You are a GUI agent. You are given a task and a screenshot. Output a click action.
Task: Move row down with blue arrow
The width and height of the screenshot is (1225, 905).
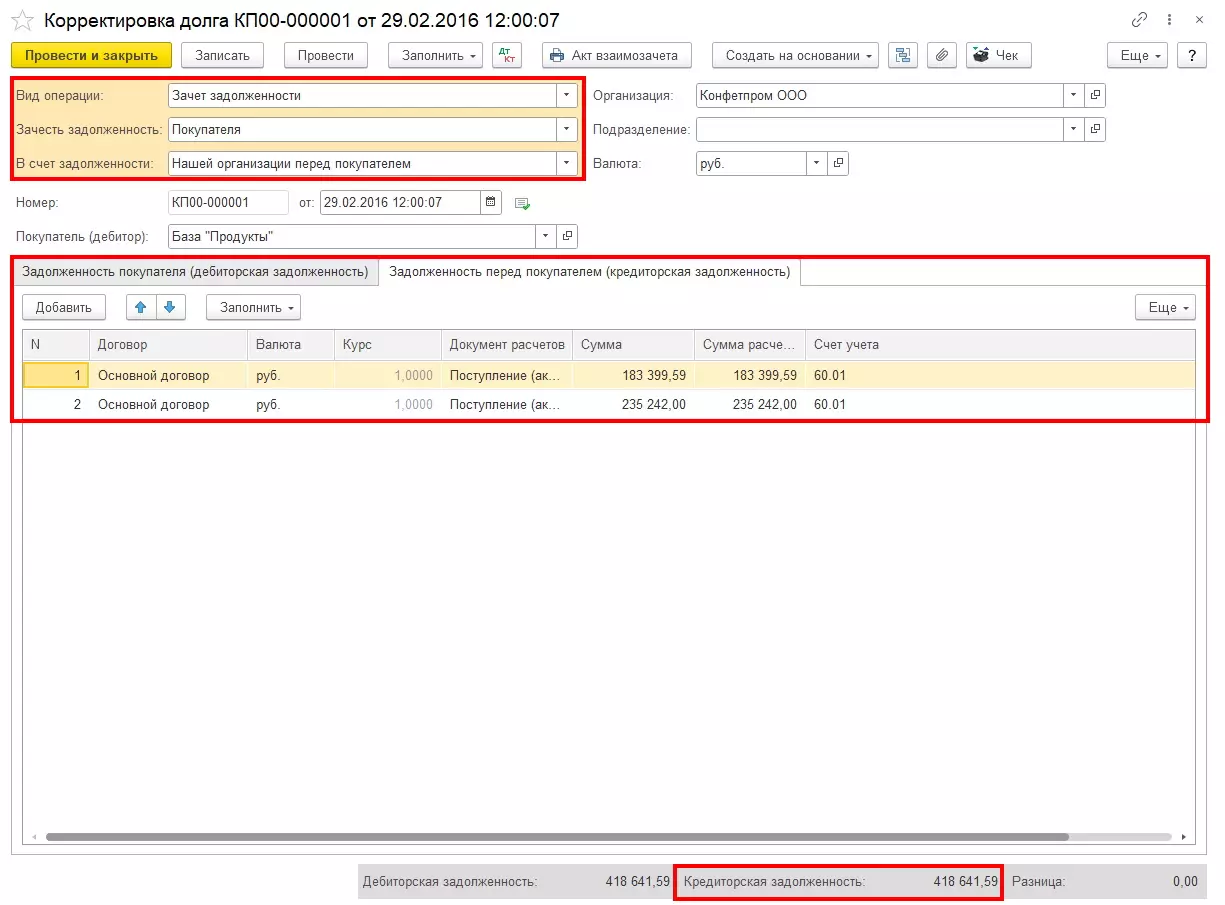coord(170,307)
